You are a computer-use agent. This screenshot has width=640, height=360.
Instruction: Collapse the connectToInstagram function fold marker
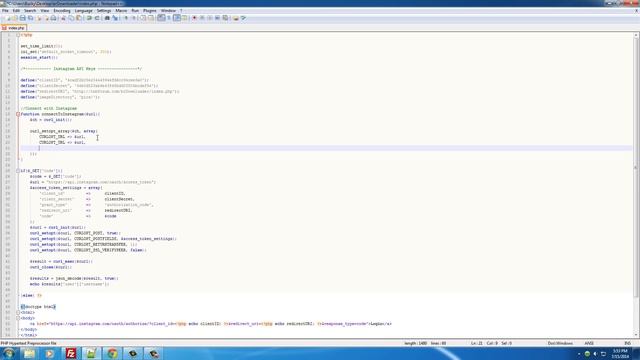(18, 114)
